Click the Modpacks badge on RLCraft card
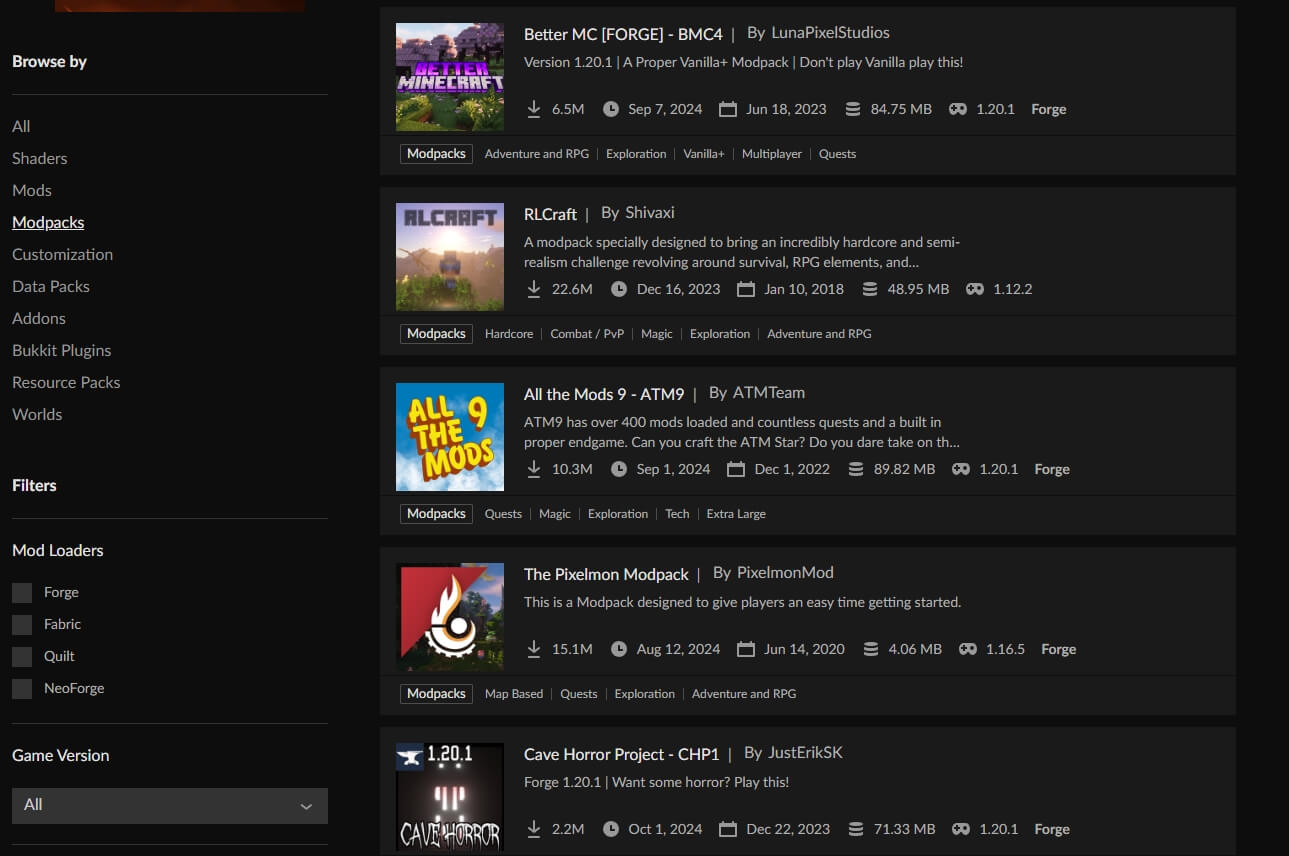This screenshot has height=856, width=1289. 436,334
